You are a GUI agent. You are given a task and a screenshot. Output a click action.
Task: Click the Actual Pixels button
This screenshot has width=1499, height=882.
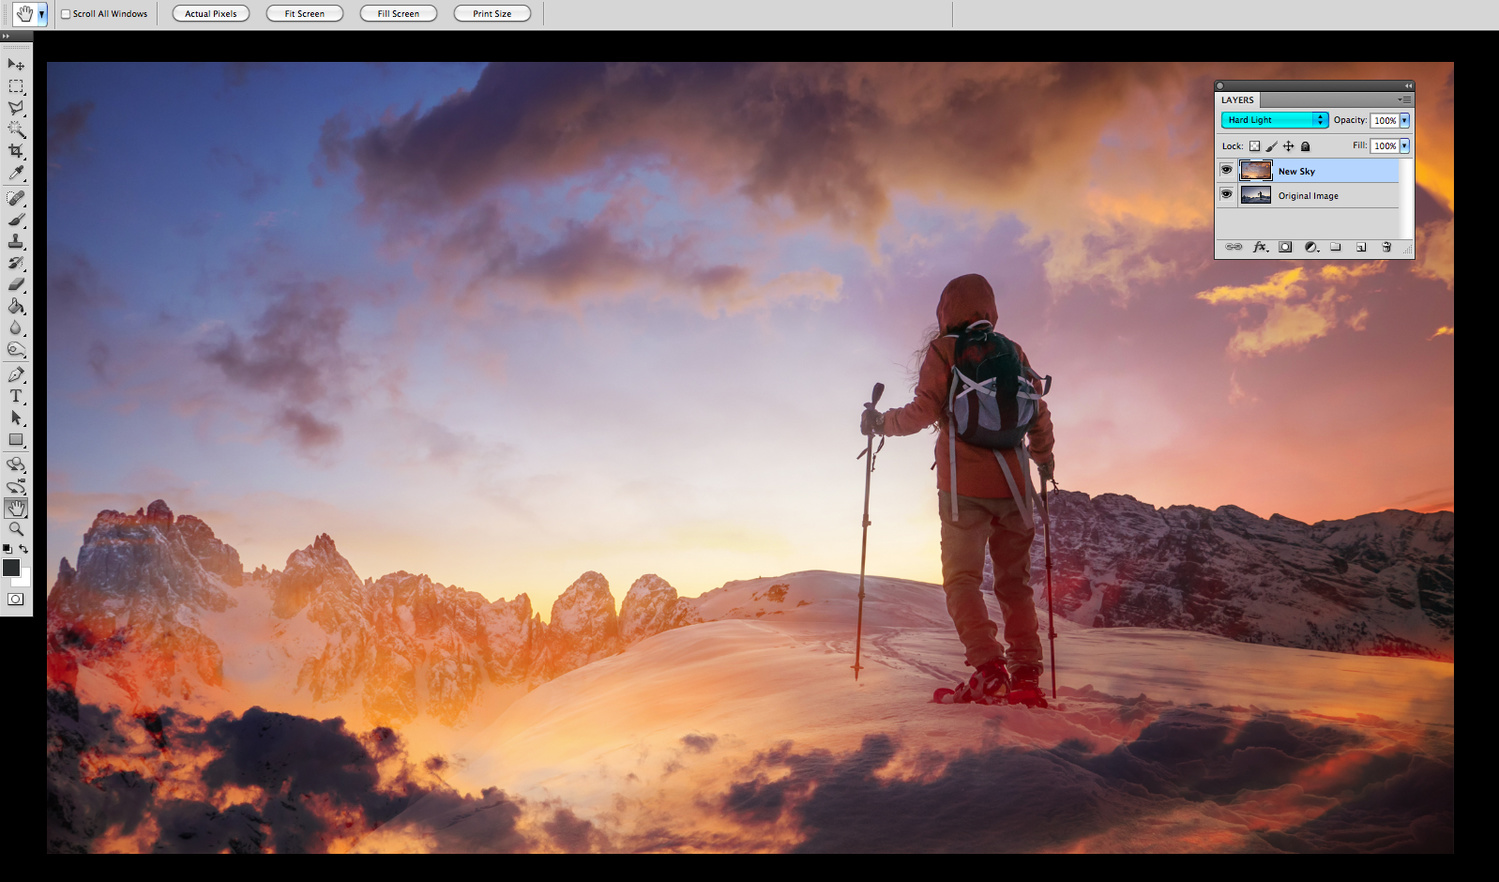pos(211,14)
